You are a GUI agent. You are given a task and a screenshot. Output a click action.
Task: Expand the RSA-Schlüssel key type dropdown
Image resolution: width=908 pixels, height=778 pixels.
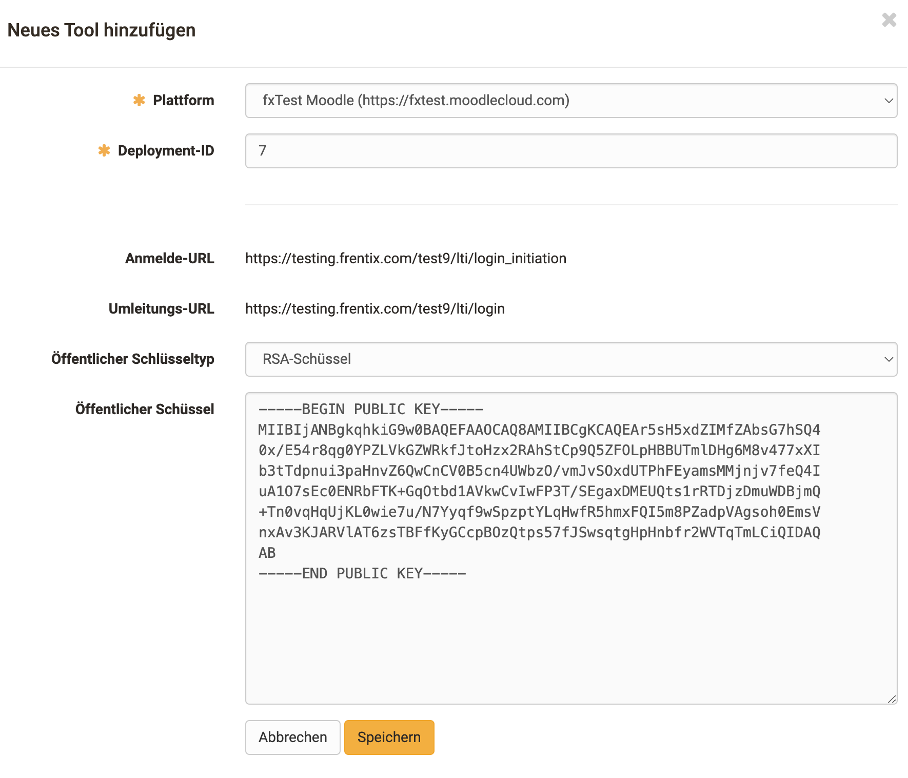[570, 359]
